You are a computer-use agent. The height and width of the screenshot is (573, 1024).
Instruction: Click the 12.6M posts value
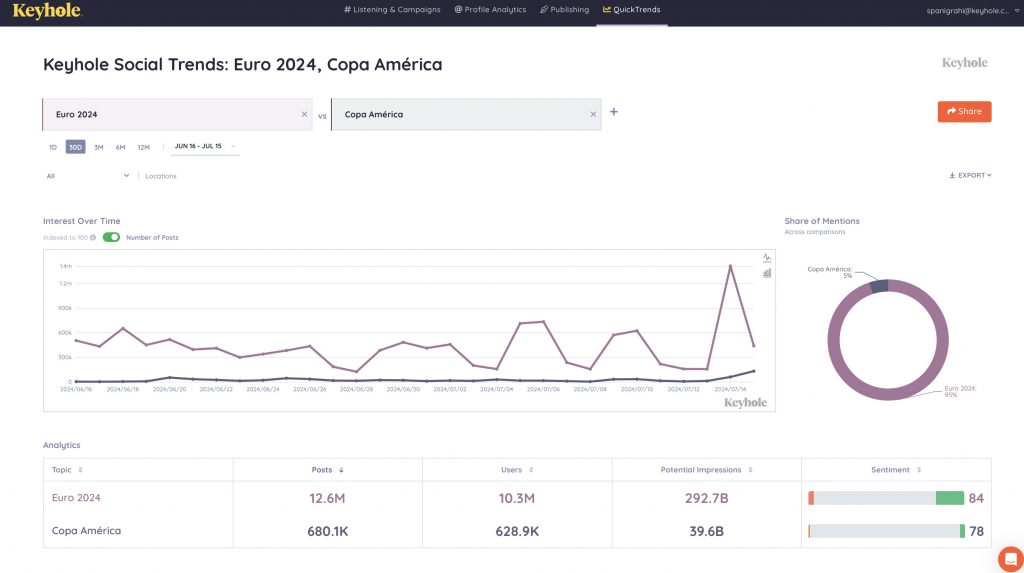tap(327, 499)
